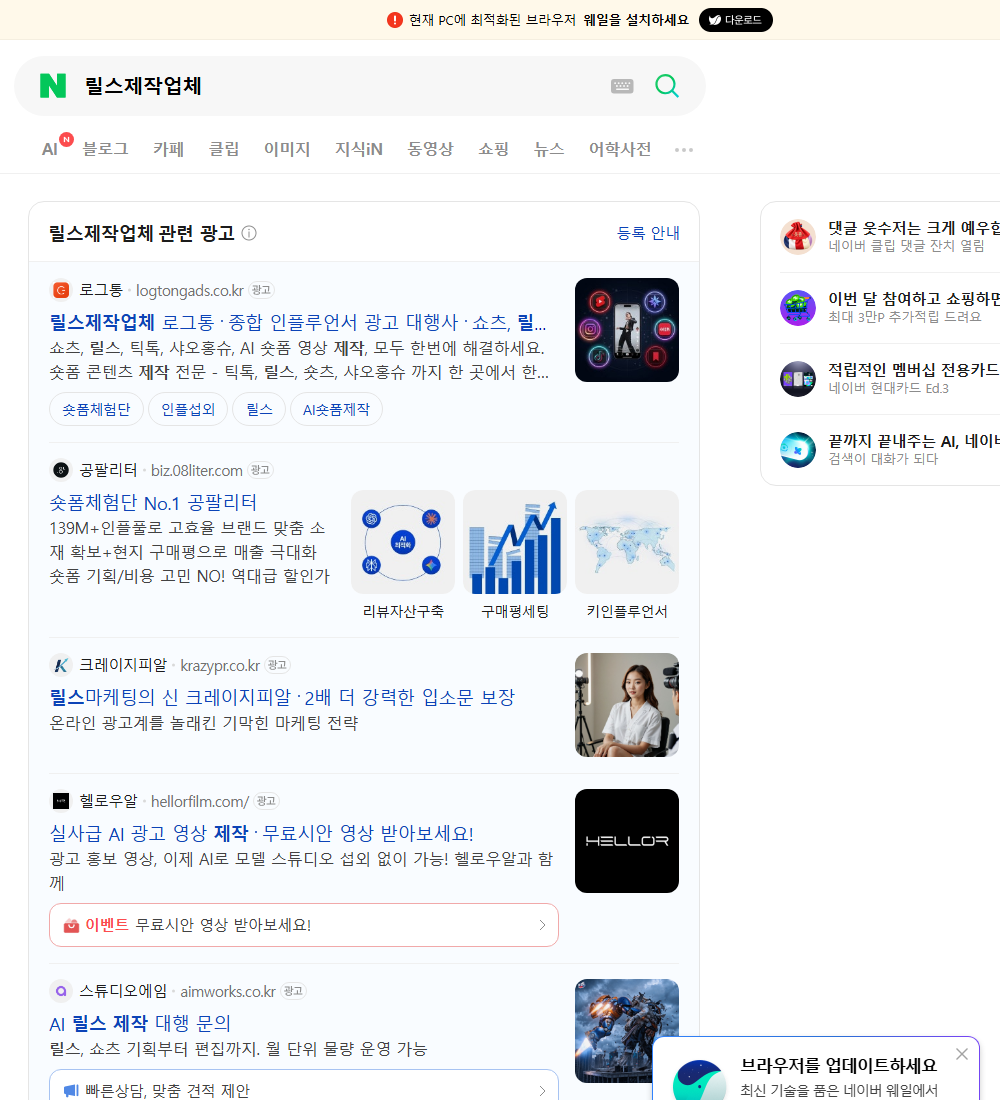Click the card icon beside 적립적인 멤버십 전용카드
The image size is (1000, 1100).
tap(798, 379)
